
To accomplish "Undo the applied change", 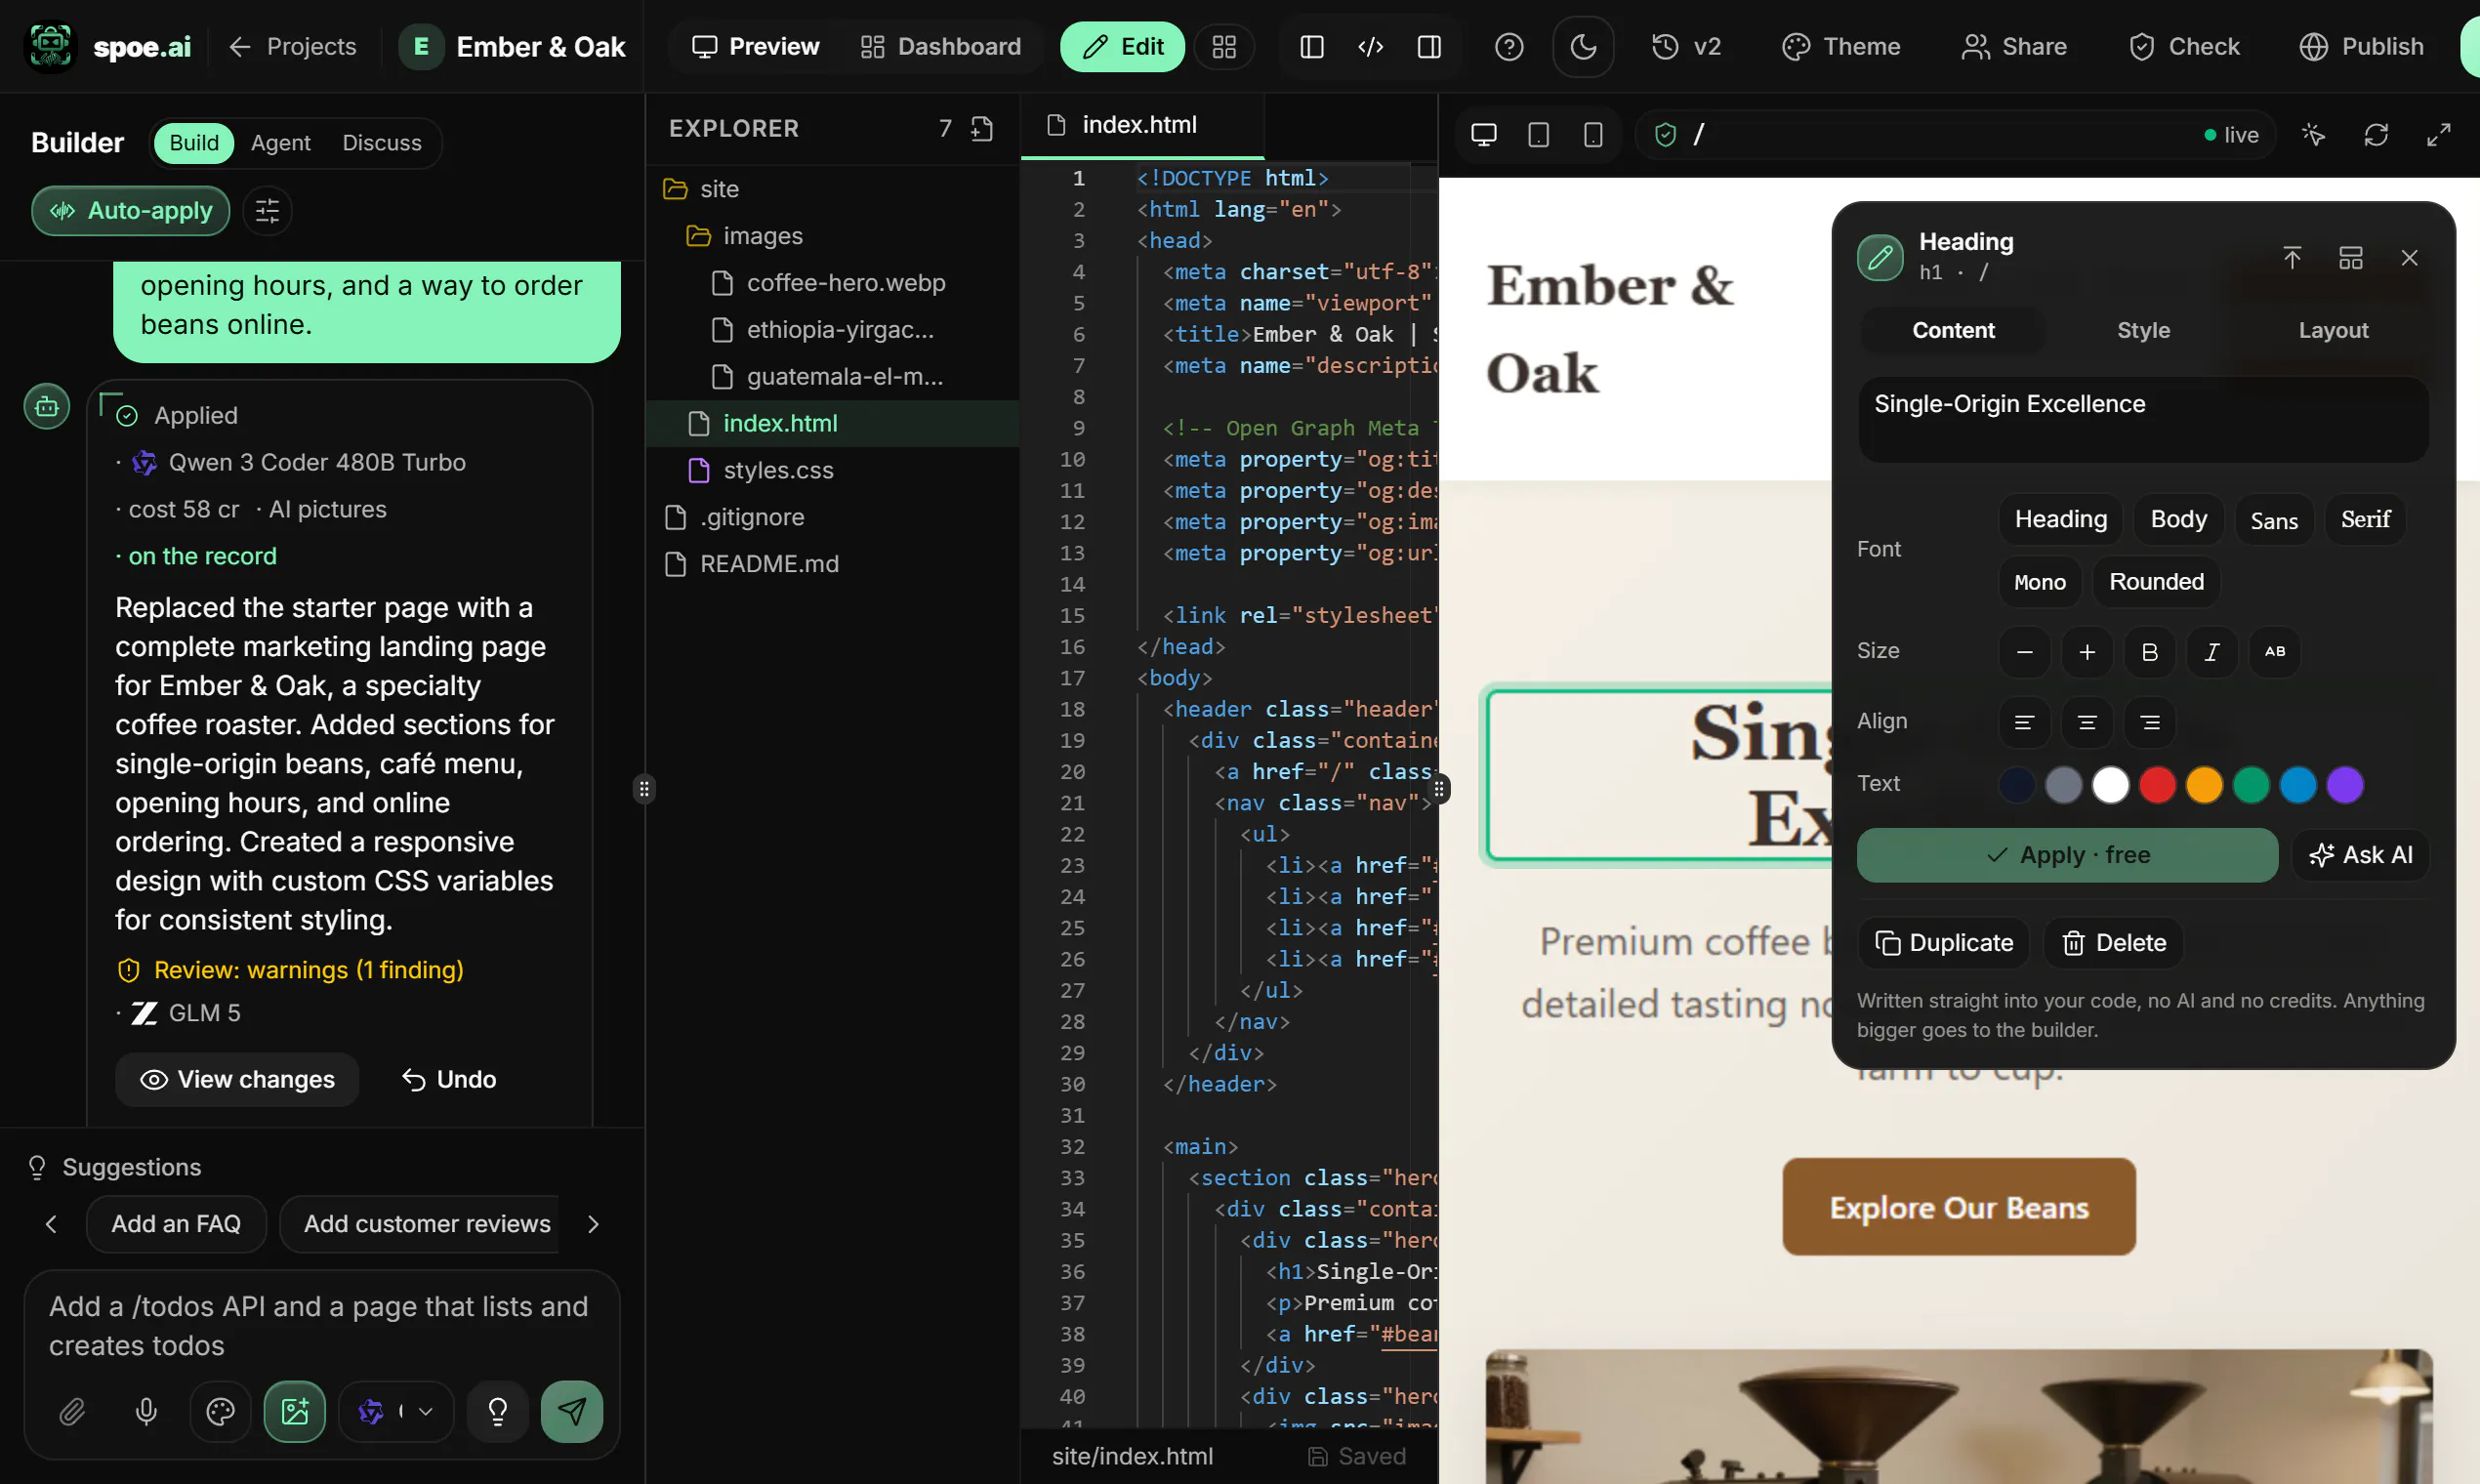I will click(x=449, y=1079).
